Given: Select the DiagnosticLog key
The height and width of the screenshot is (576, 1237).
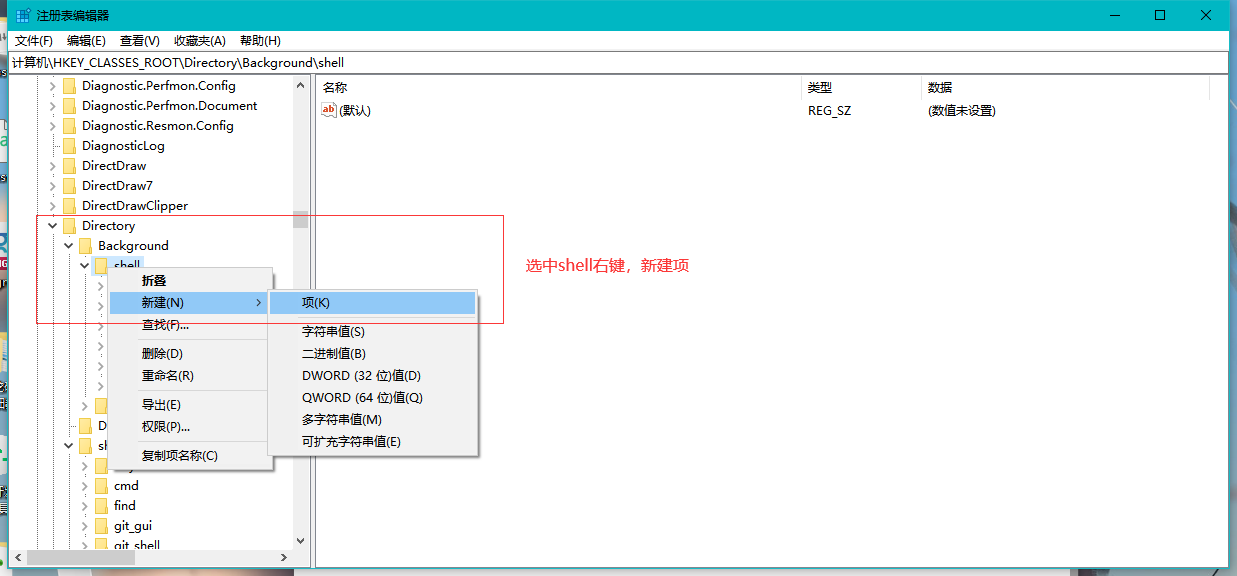Looking at the screenshot, I should click(123, 146).
